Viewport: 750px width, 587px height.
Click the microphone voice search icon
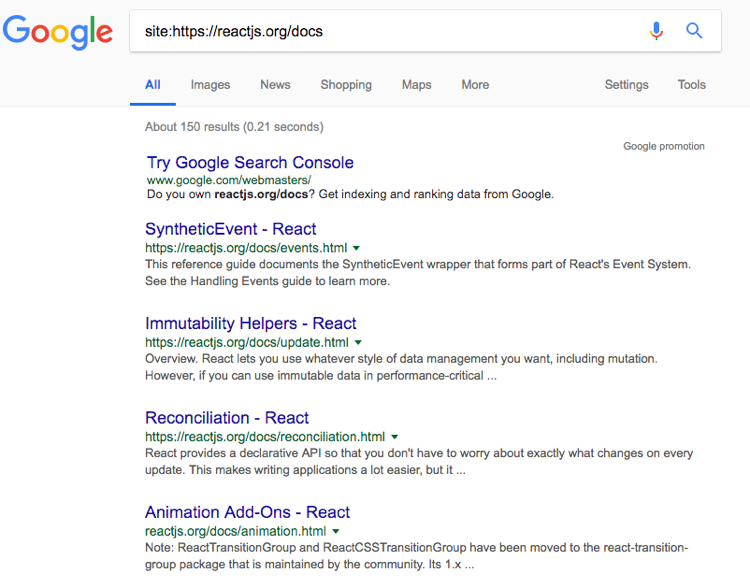coord(656,31)
